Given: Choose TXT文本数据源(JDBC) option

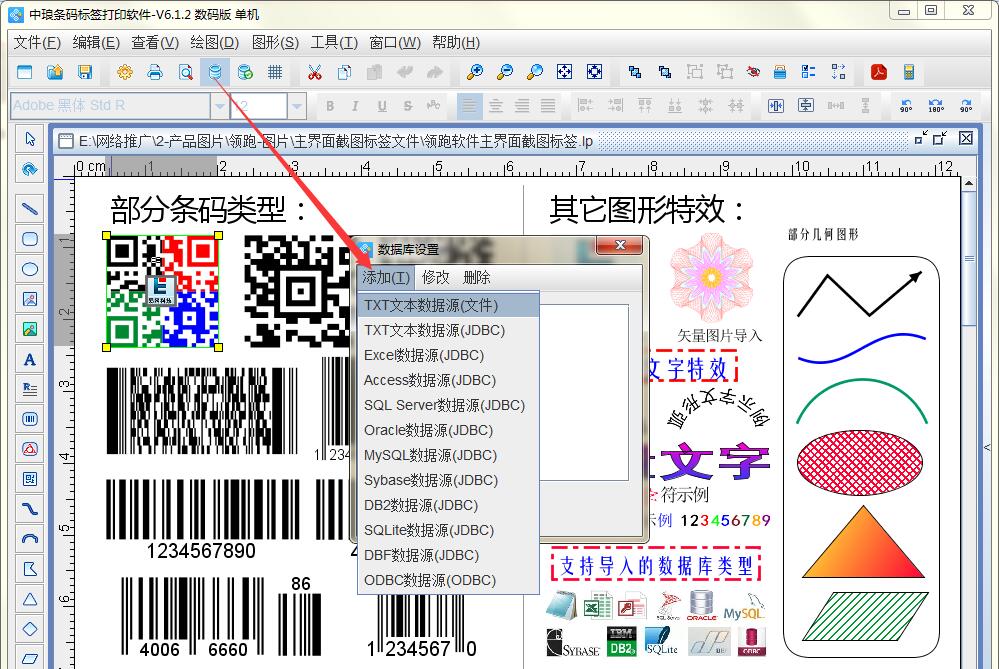Looking at the screenshot, I should point(449,330).
